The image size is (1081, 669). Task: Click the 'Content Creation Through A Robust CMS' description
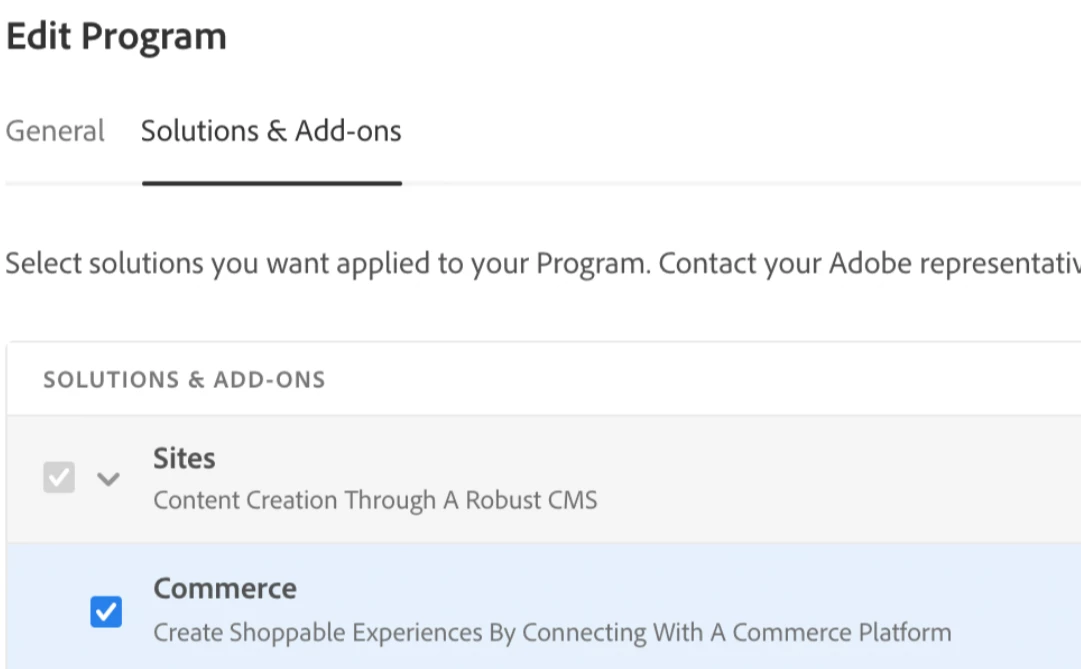coord(375,500)
